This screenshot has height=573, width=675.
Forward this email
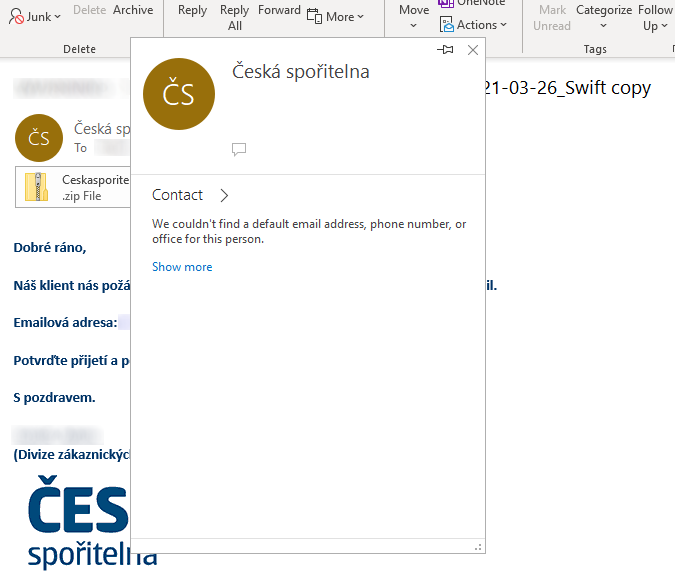pyautogui.click(x=279, y=10)
